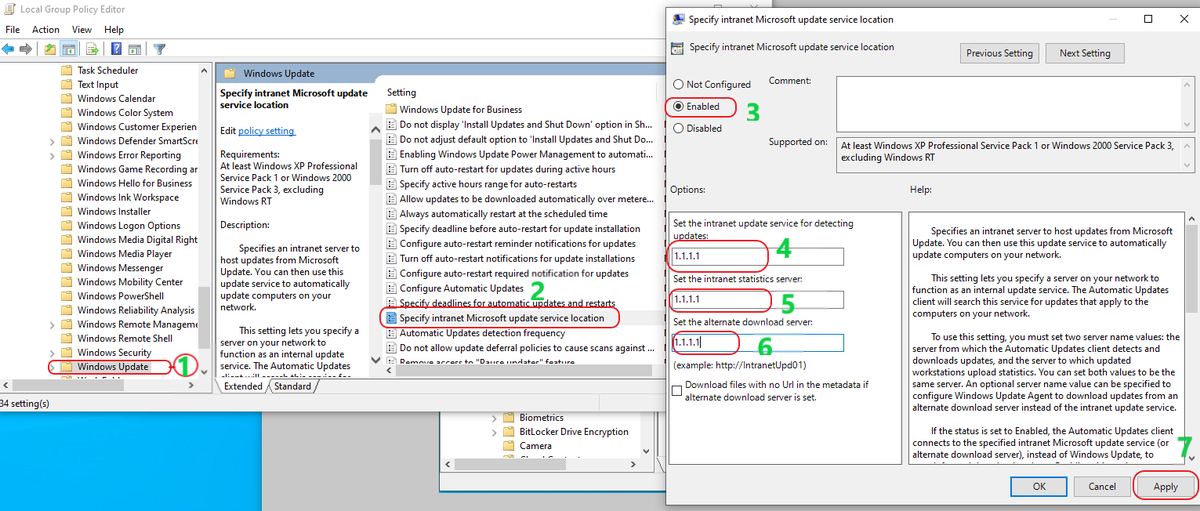Screen dimensions: 1200x511
Task: Expand the Windows Update tree node arrow
Action: tap(53, 367)
